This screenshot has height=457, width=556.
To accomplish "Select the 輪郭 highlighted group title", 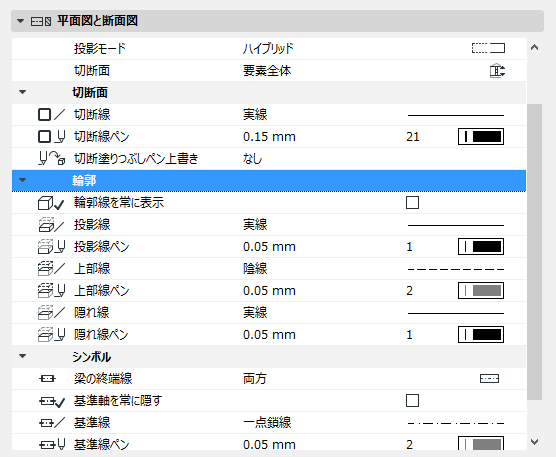I will (84, 180).
